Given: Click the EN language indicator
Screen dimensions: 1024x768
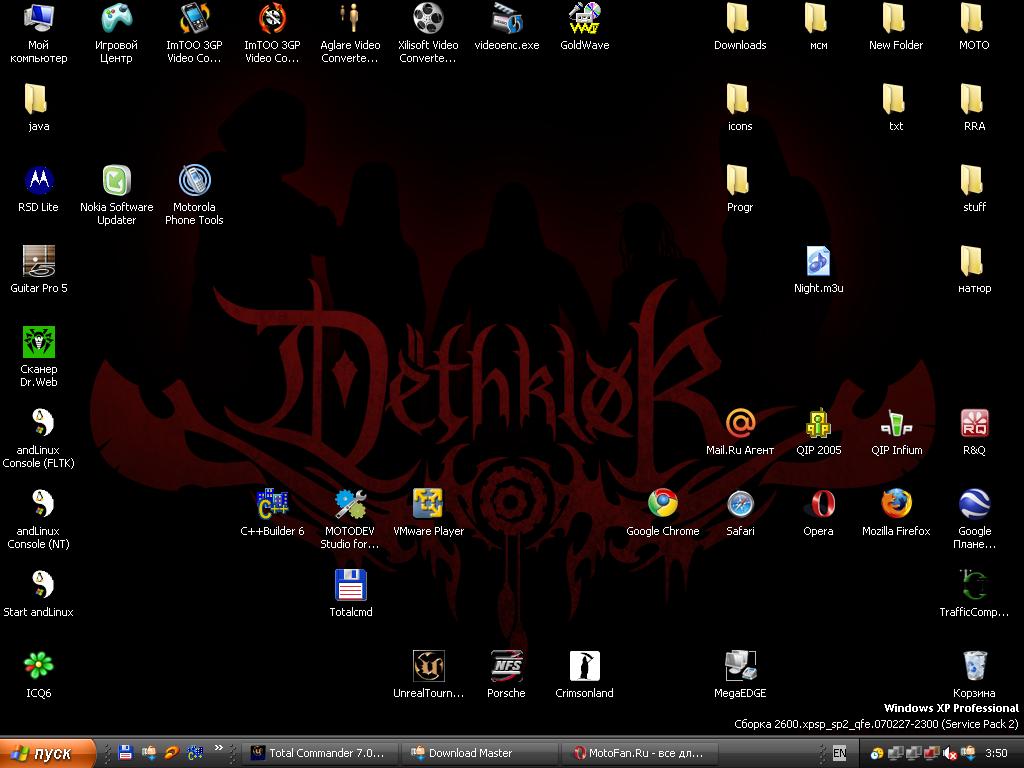Looking at the screenshot, I should tap(839, 753).
